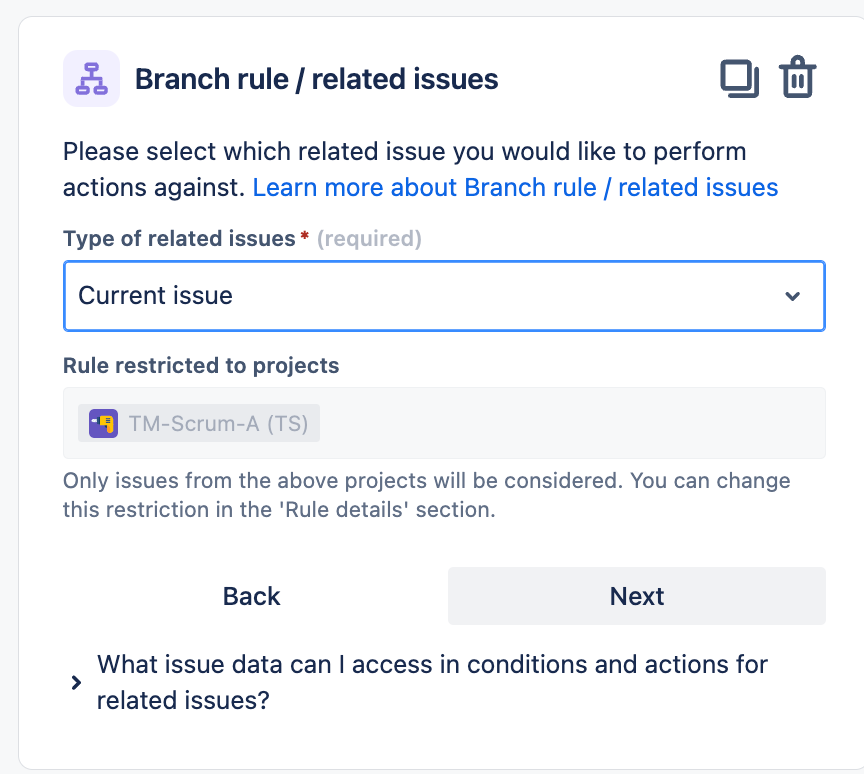
Task: Duplicate this component with the copy icon
Action: (x=739, y=78)
